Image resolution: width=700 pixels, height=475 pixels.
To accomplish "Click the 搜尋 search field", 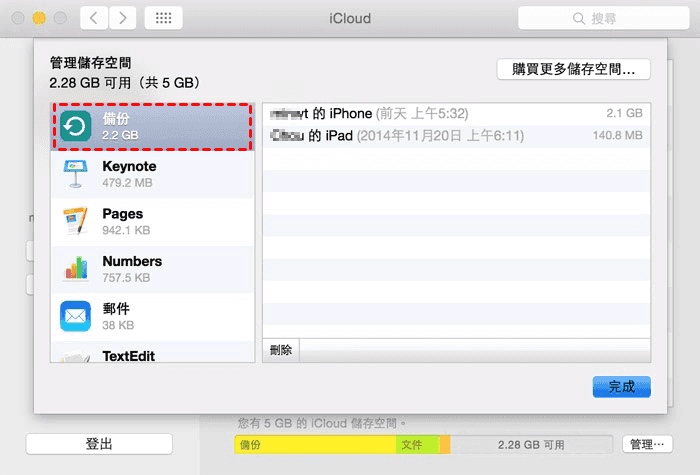I will point(595,18).
